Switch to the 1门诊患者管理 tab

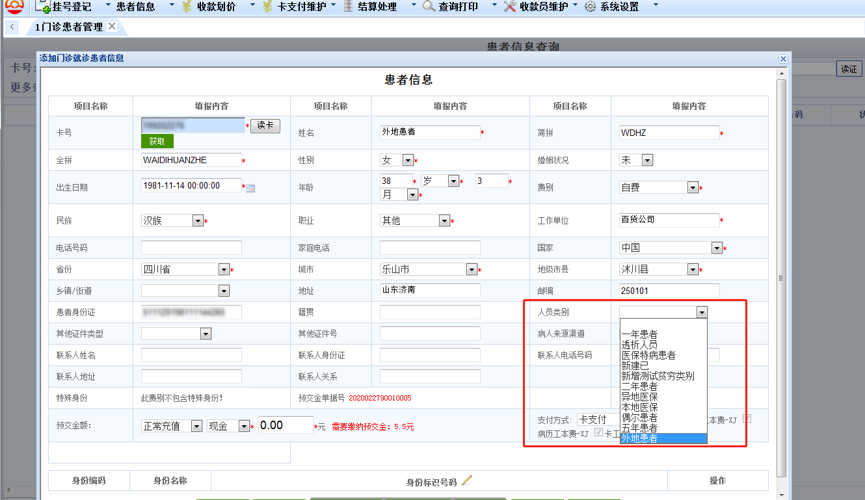(68, 26)
